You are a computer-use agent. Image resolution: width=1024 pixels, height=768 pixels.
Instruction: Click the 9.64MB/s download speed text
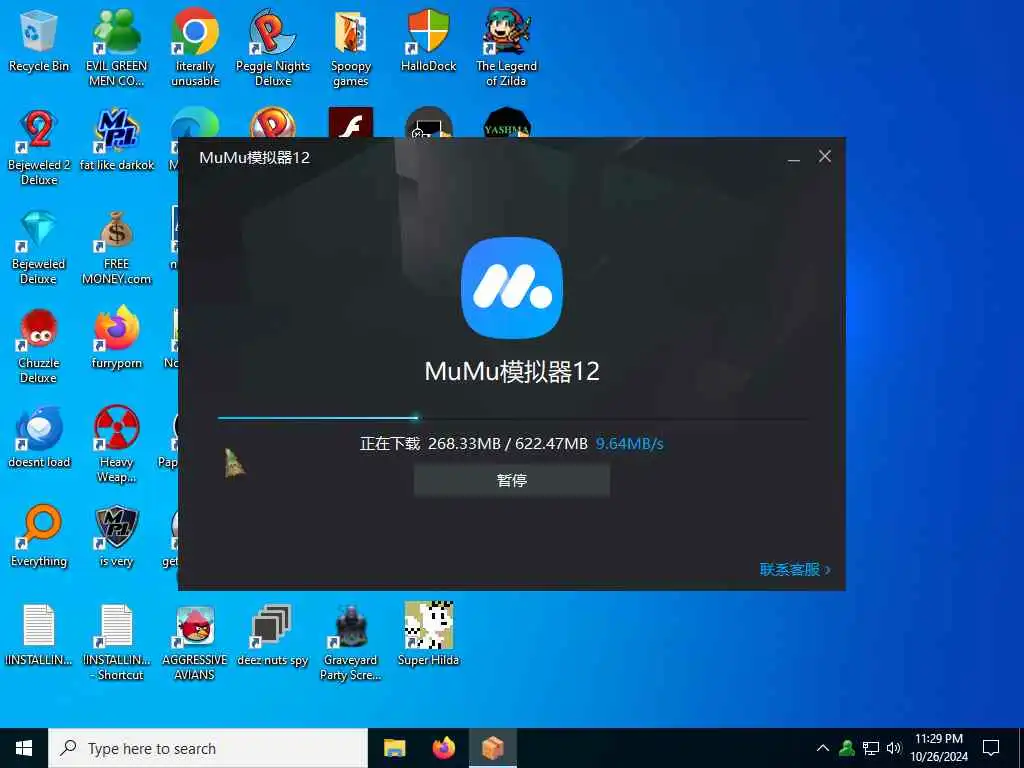click(x=630, y=444)
